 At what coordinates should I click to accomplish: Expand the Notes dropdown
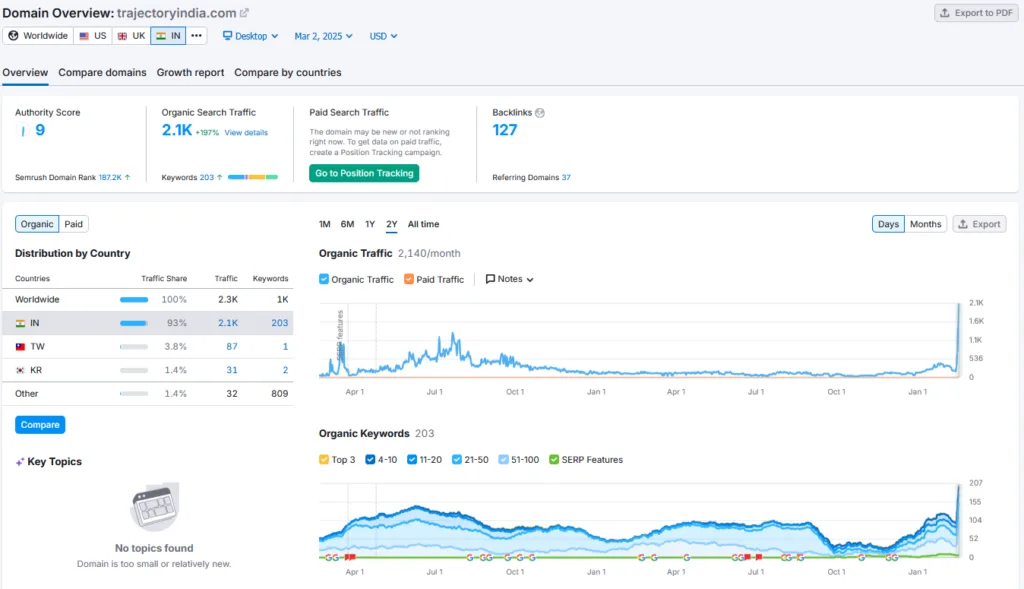tap(509, 279)
